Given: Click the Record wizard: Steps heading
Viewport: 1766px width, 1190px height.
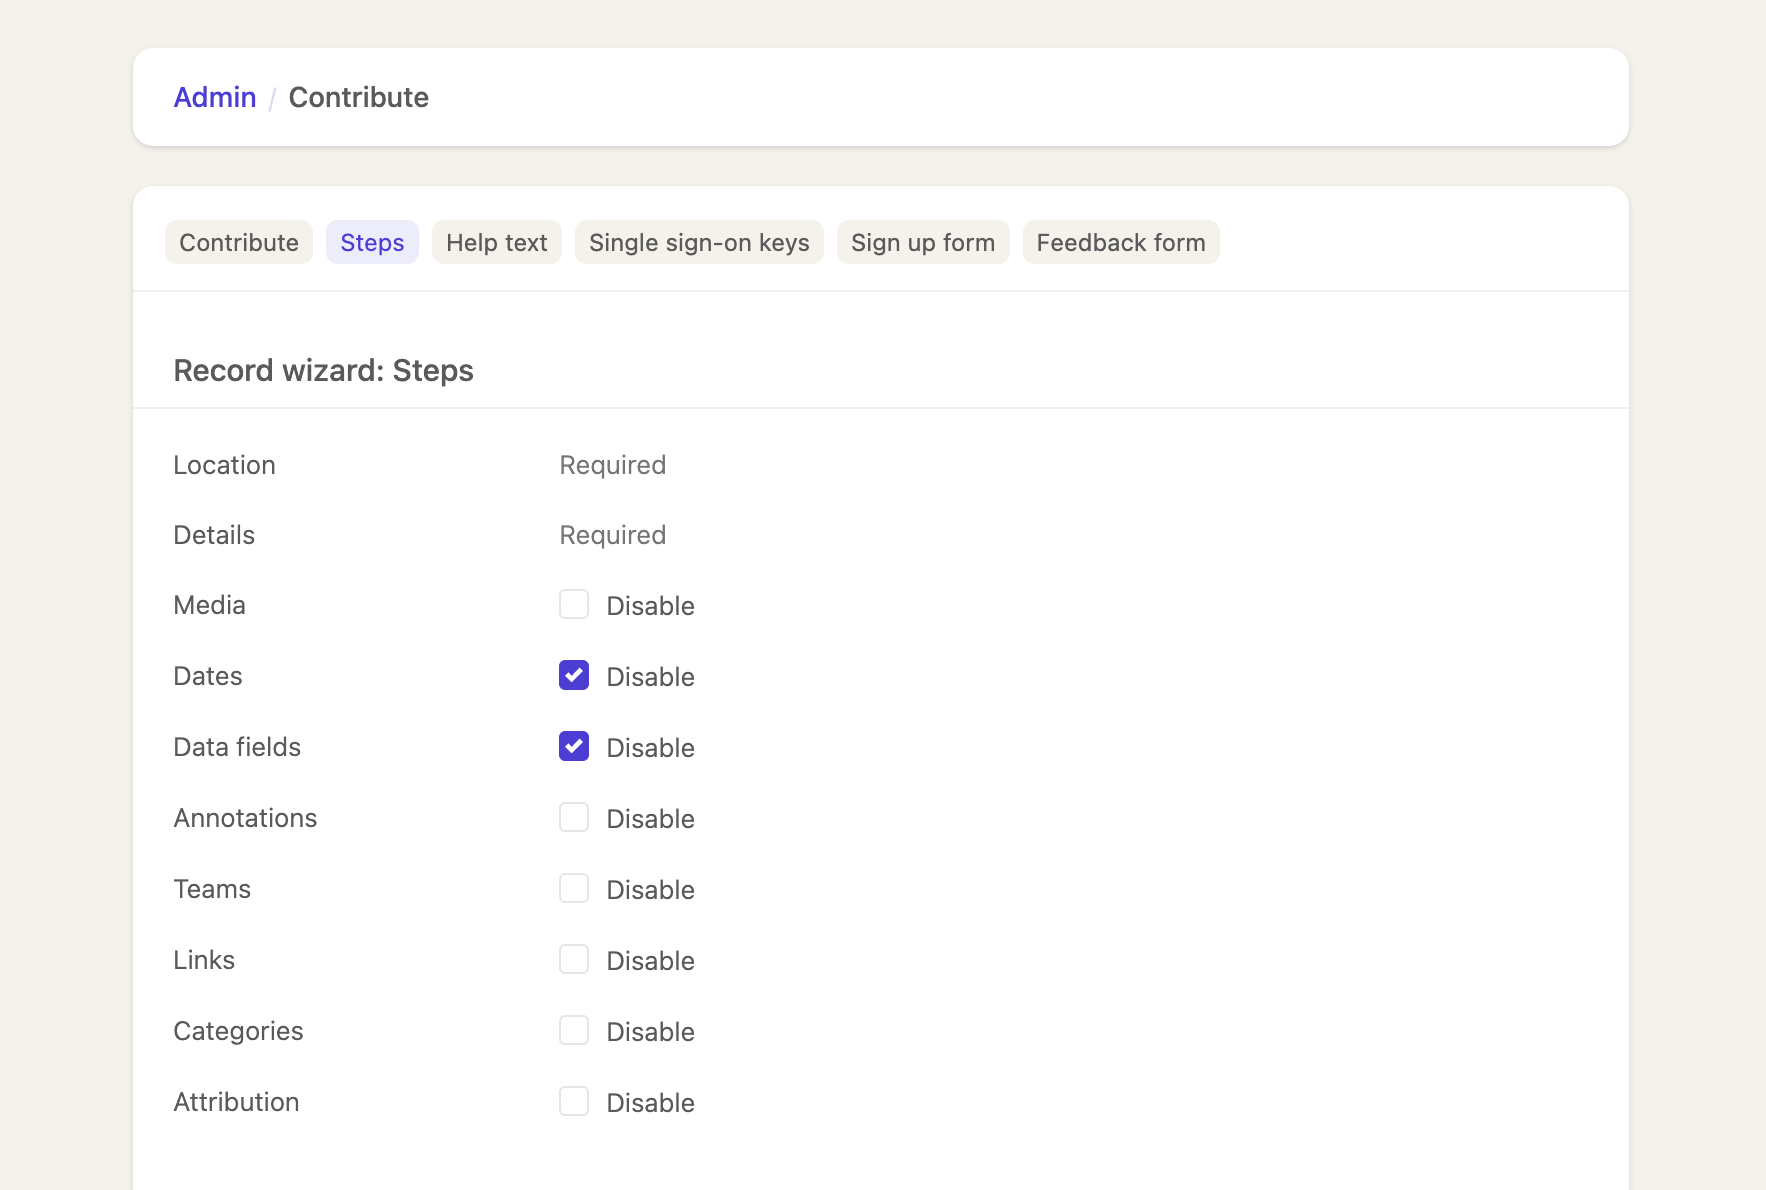Looking at the screenshot, I should point(323,371).
